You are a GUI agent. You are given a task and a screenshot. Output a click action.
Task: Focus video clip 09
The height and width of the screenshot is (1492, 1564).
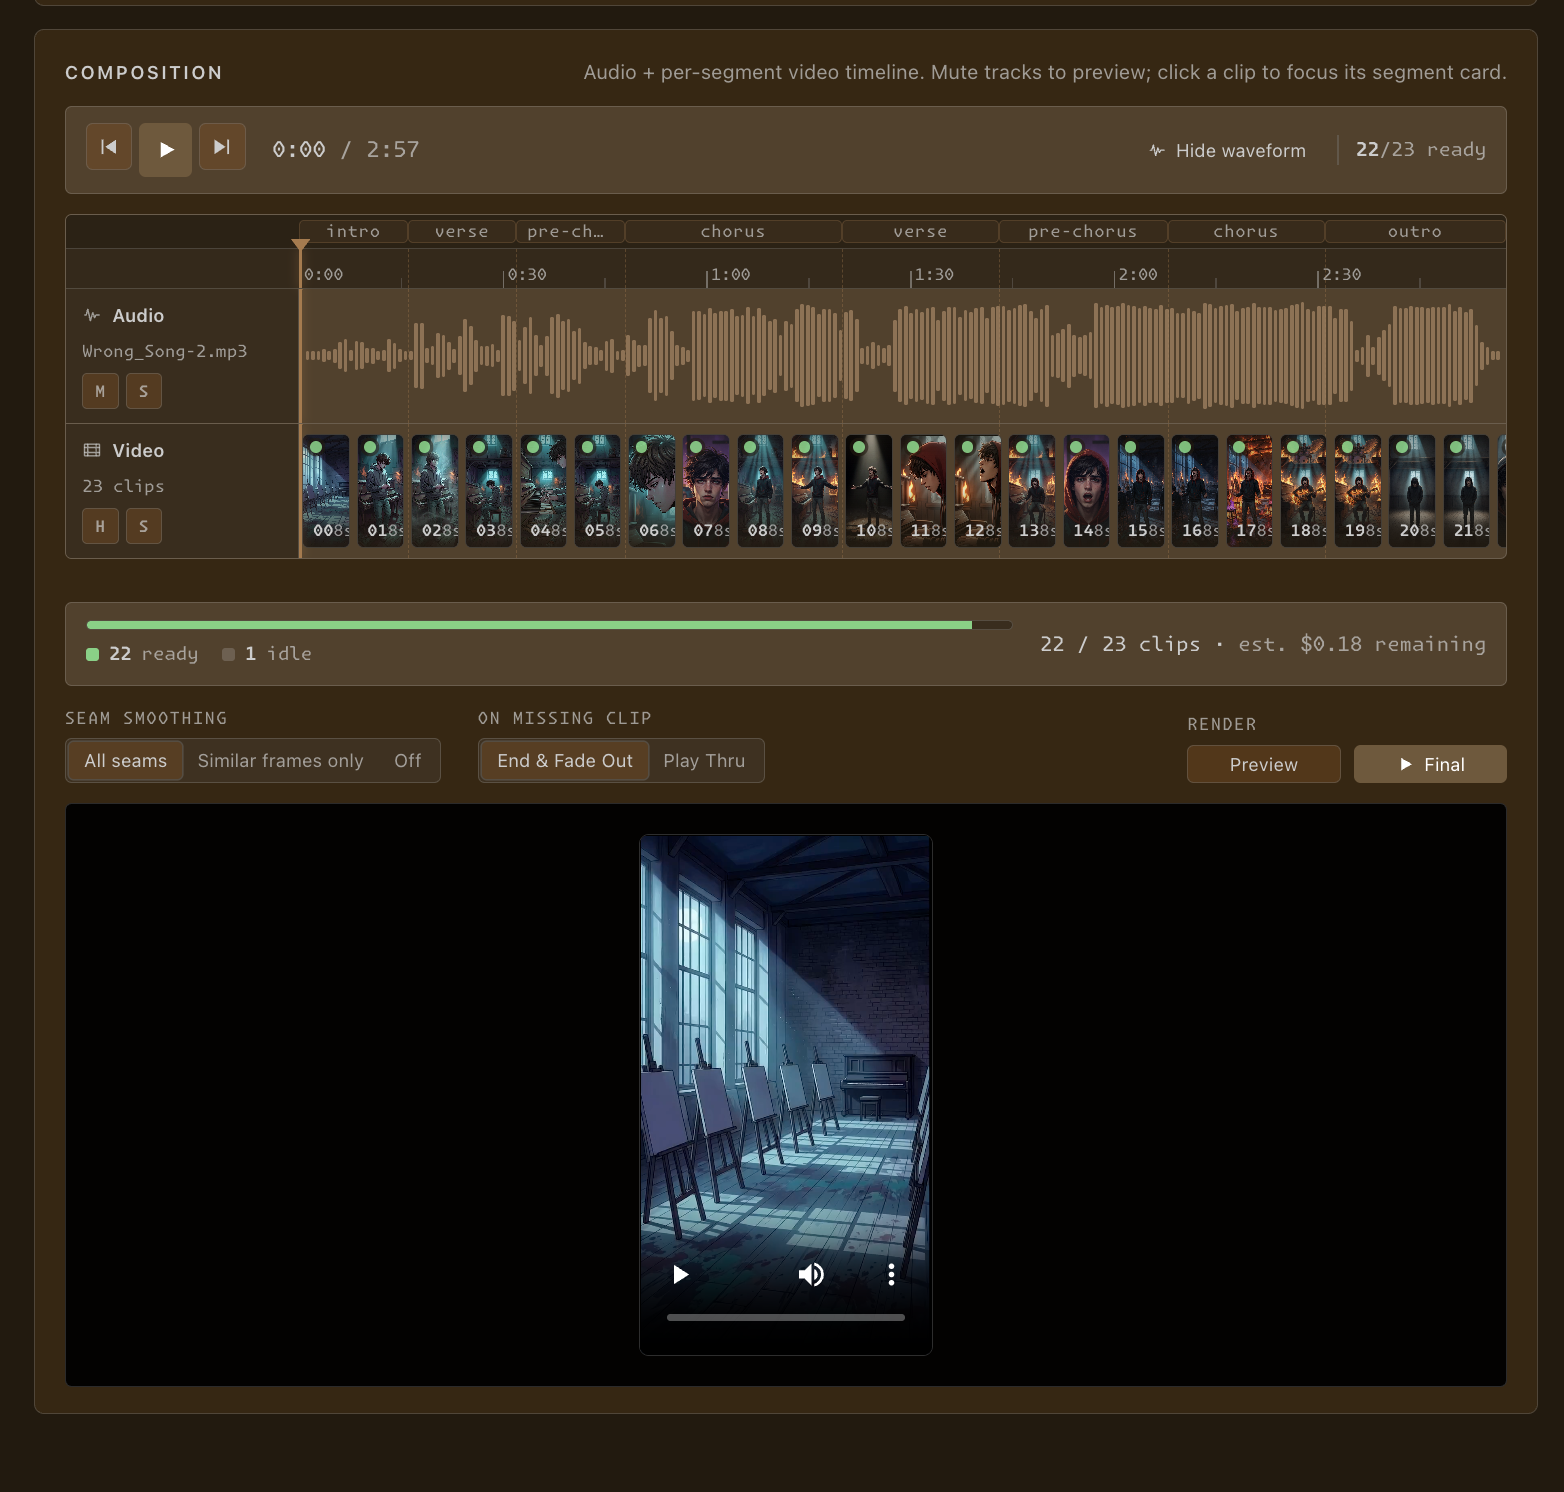click(815, 490)
